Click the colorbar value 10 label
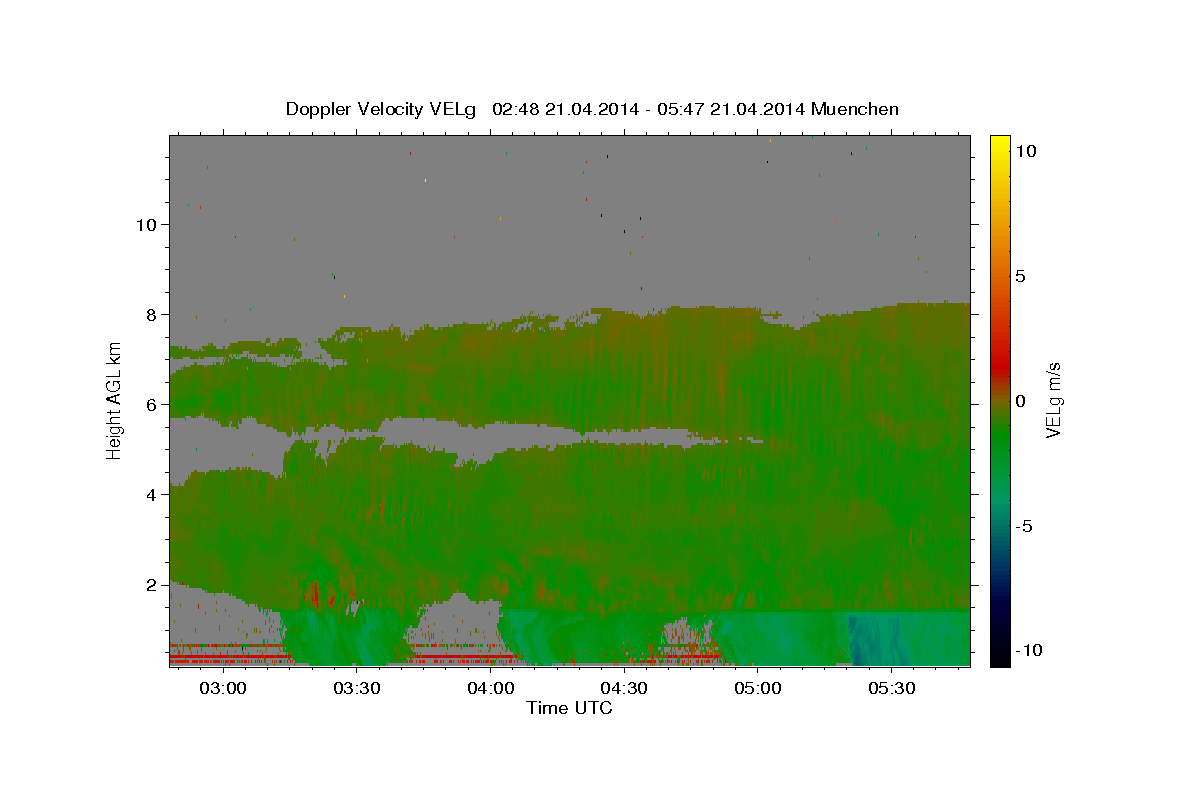 pyautogui.click(x=1025, y=150)
